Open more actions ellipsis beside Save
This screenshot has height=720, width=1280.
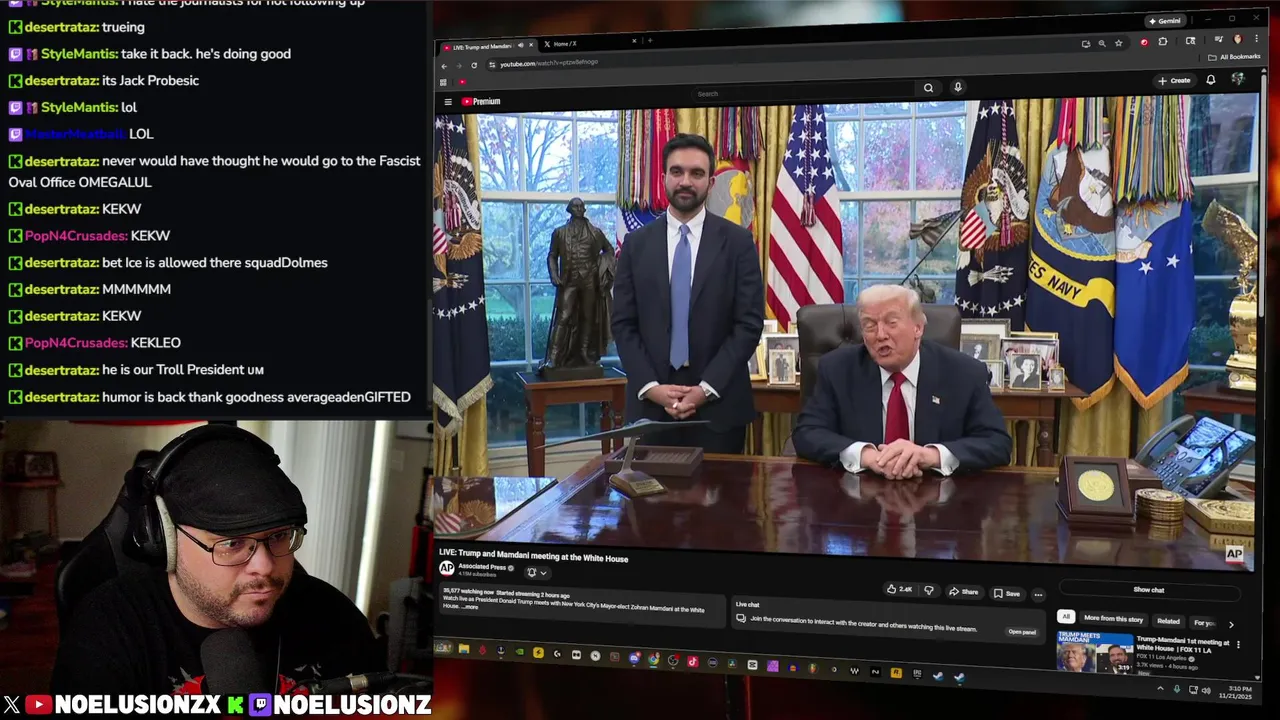1038,595
